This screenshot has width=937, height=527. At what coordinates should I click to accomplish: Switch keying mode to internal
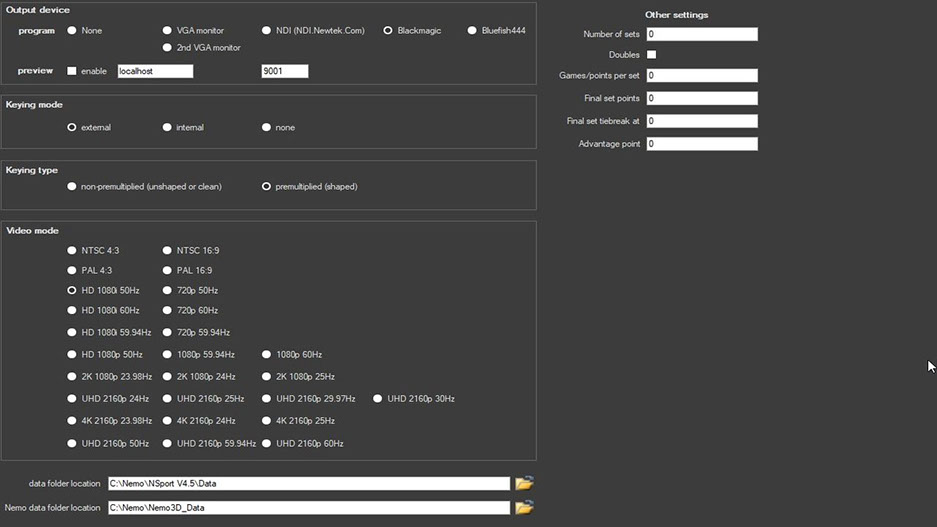(167, 128)
